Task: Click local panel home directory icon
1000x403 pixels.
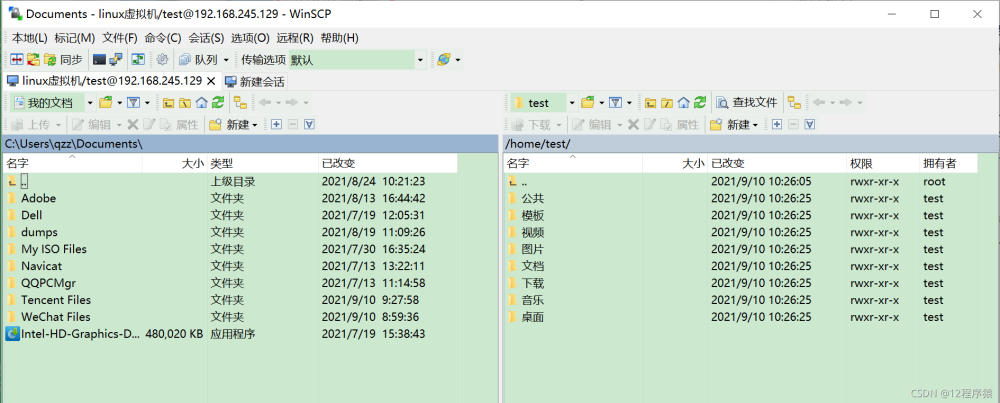Action: [202, 103]
